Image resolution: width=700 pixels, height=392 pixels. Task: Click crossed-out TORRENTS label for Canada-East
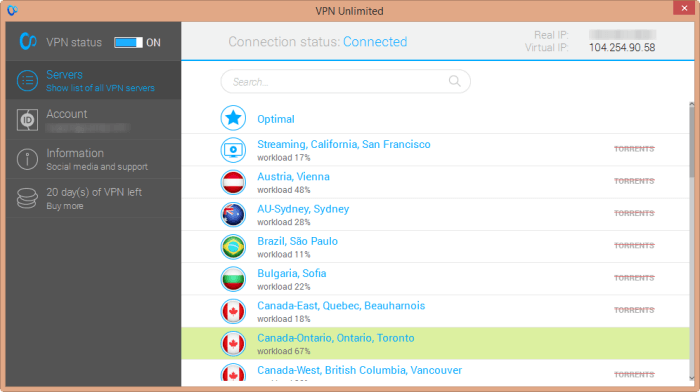pos(634,310)
